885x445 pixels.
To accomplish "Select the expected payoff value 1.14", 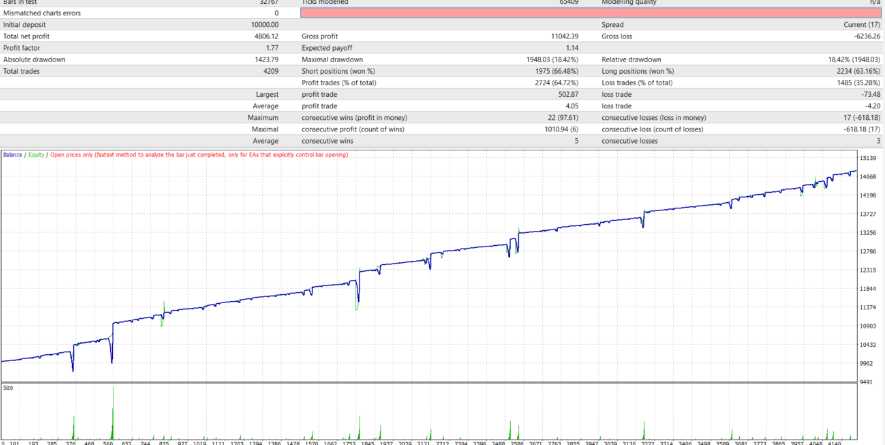I will click(x=571, y=48).
